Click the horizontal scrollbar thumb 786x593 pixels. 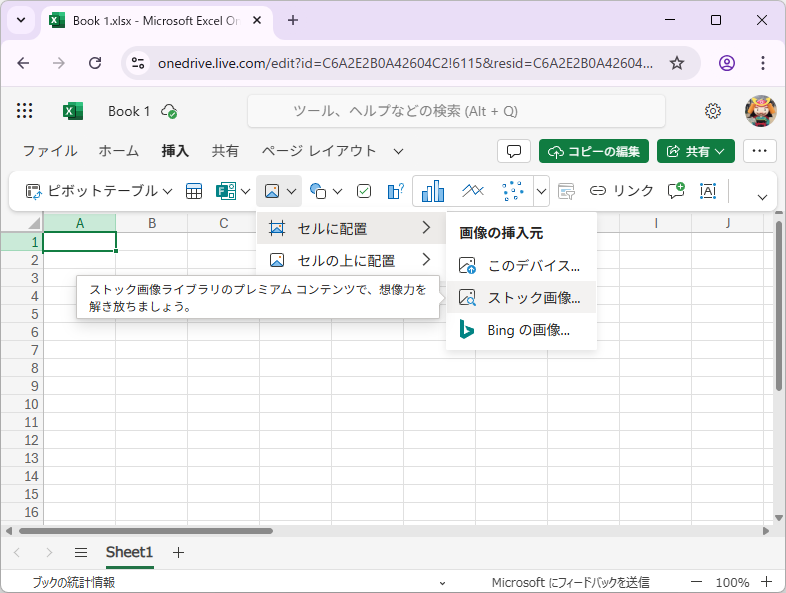pos(146,531)
